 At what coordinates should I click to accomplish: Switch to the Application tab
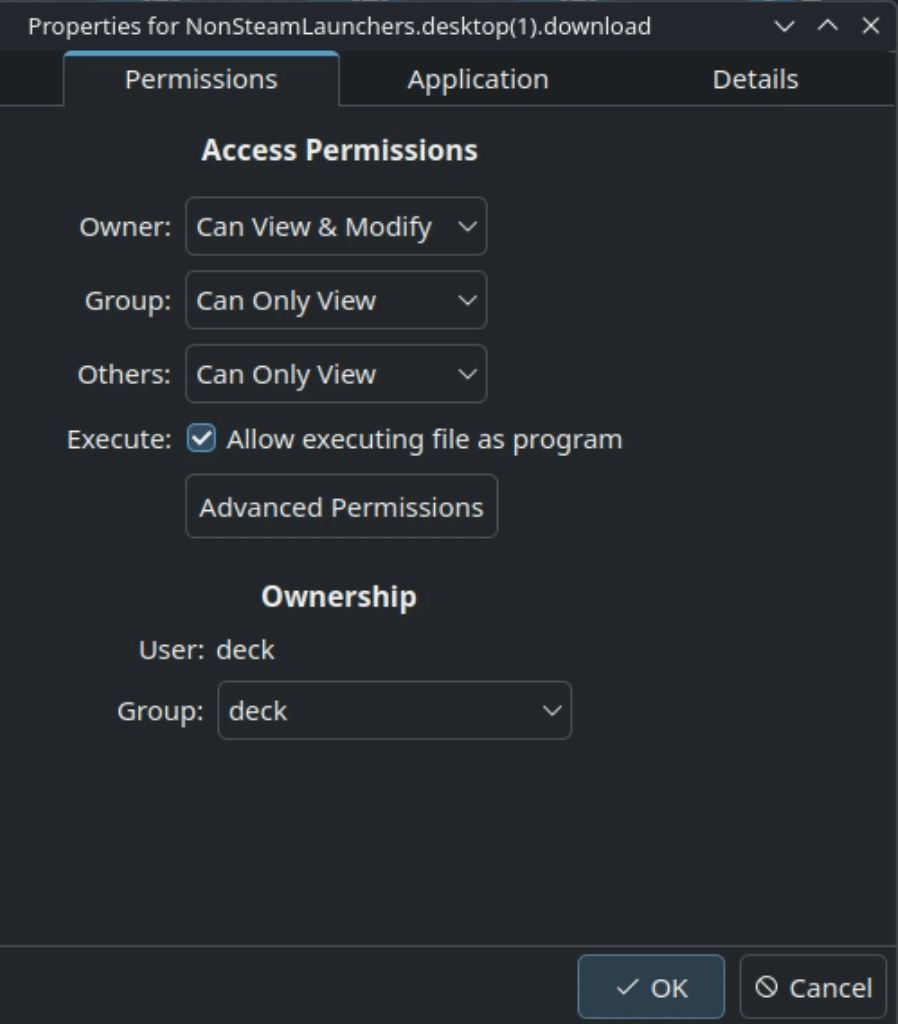pos(478,80)
